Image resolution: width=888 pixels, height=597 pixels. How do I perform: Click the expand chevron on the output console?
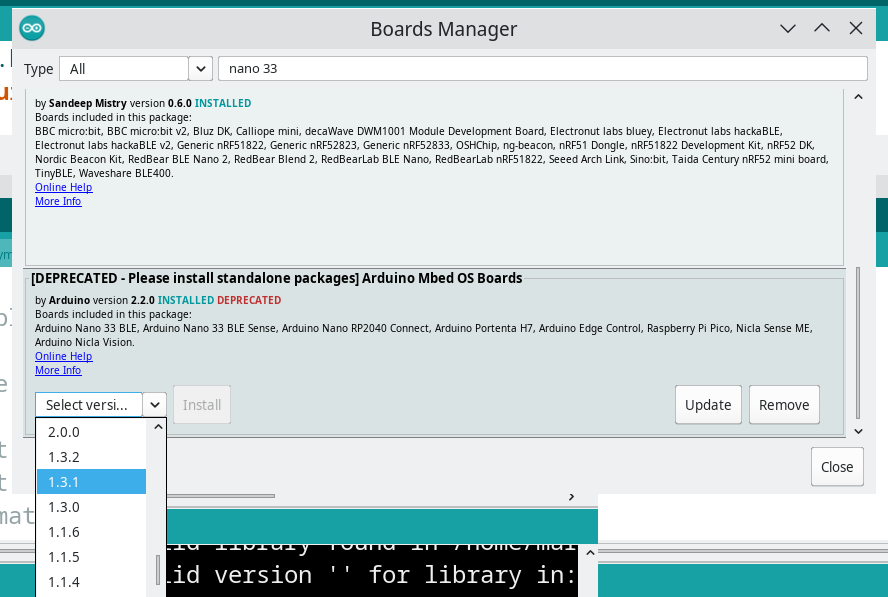(589, 551)
